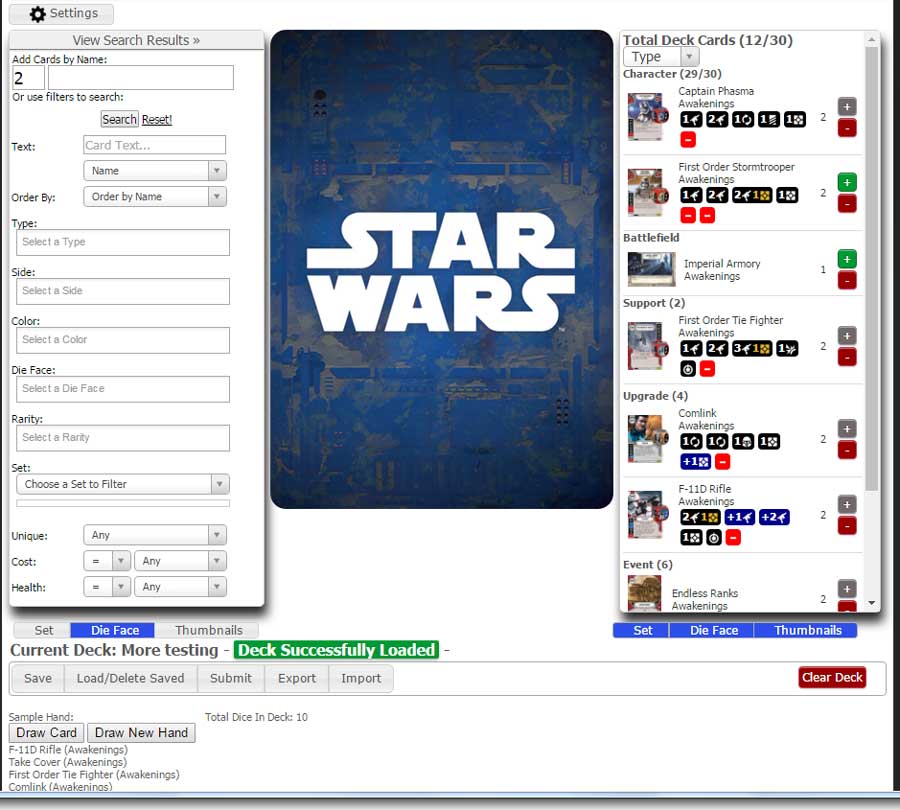The height and width of the screenshot is (810, 900).
Task: Open the Settings gear button
Action: (x=63, y=13)
